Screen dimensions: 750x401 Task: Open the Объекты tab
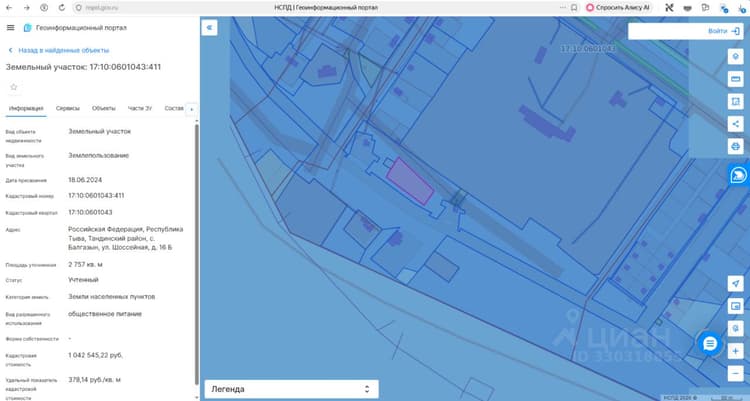pos(104,109)
